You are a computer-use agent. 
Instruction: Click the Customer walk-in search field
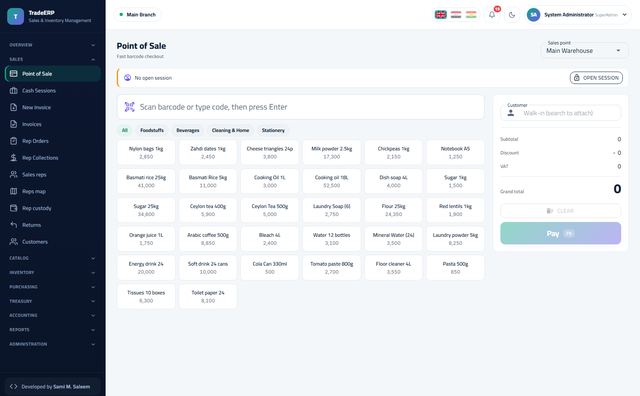[x=560, y=113]
